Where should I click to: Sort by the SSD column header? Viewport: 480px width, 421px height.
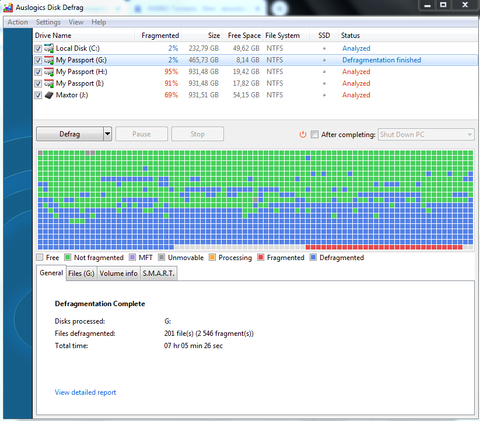(x=324, y=35)
